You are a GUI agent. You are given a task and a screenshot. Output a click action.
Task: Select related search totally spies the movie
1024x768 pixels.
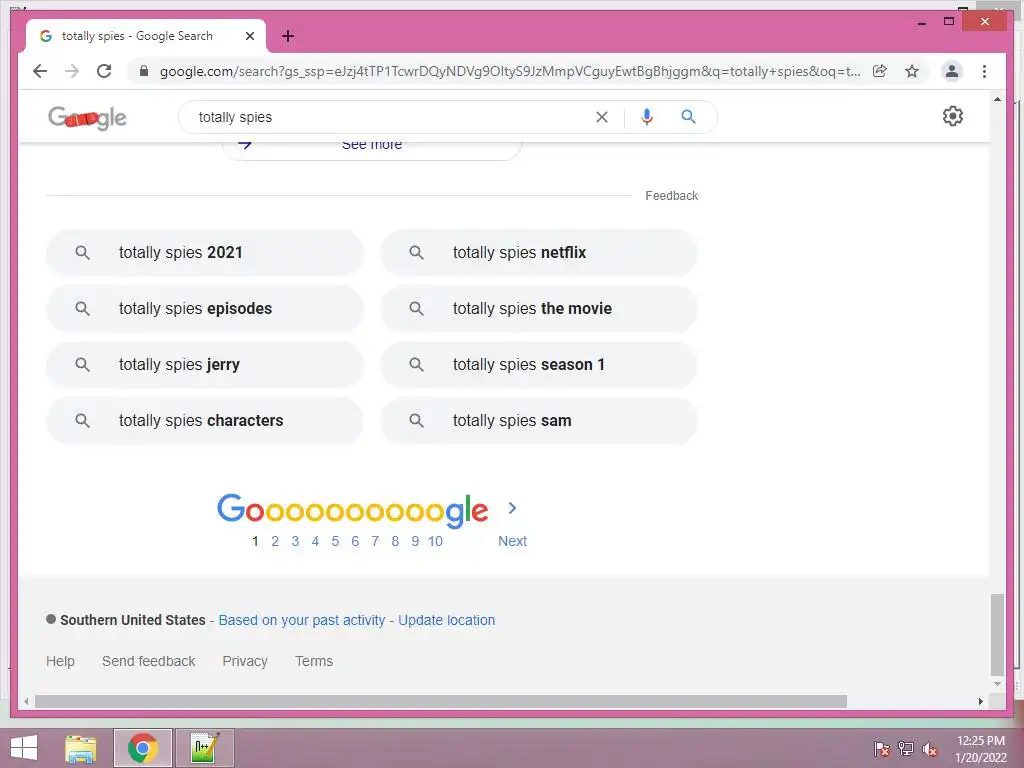(x=539, y=308)
